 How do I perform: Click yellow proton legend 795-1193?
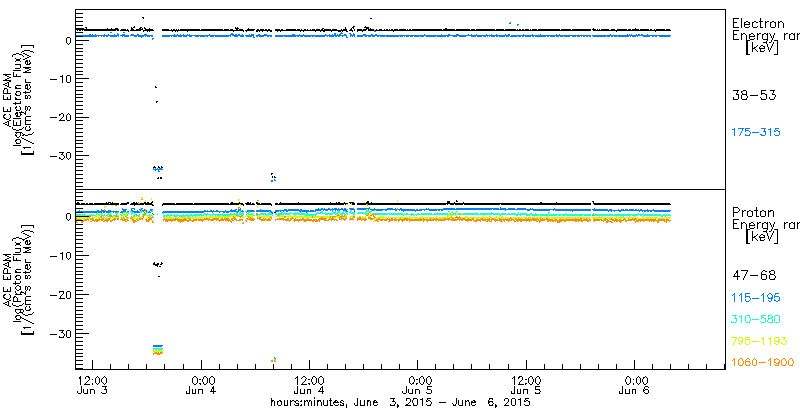click(x=760, y=341)
